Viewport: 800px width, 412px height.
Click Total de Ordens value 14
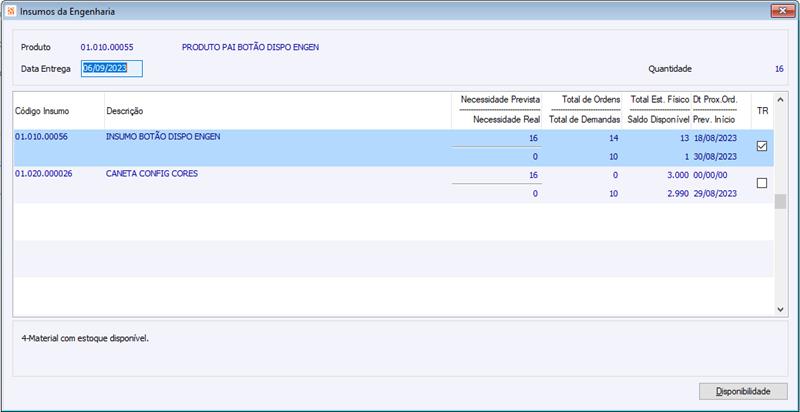click(x=614, y=138)
